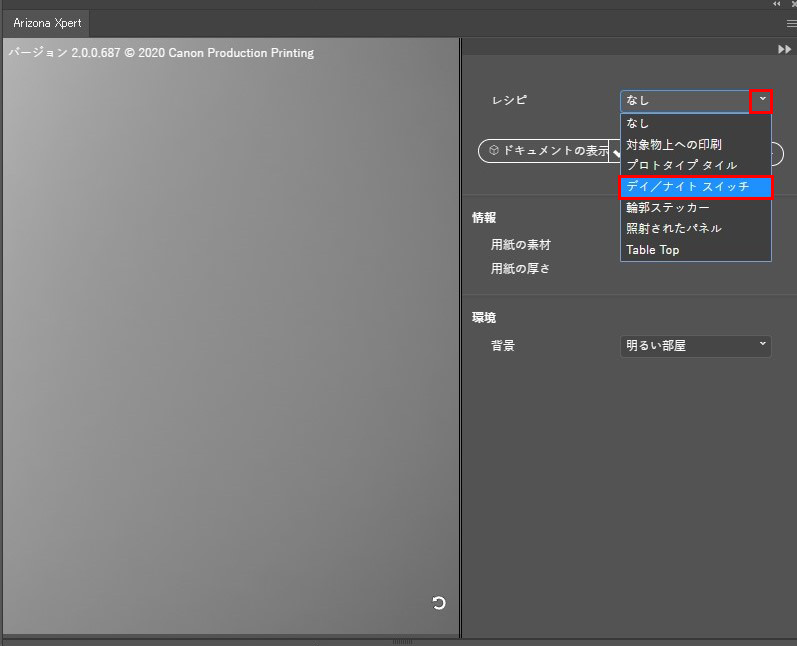Select デイ／ナイト スイッチ recipe option

tap(695, 187)
